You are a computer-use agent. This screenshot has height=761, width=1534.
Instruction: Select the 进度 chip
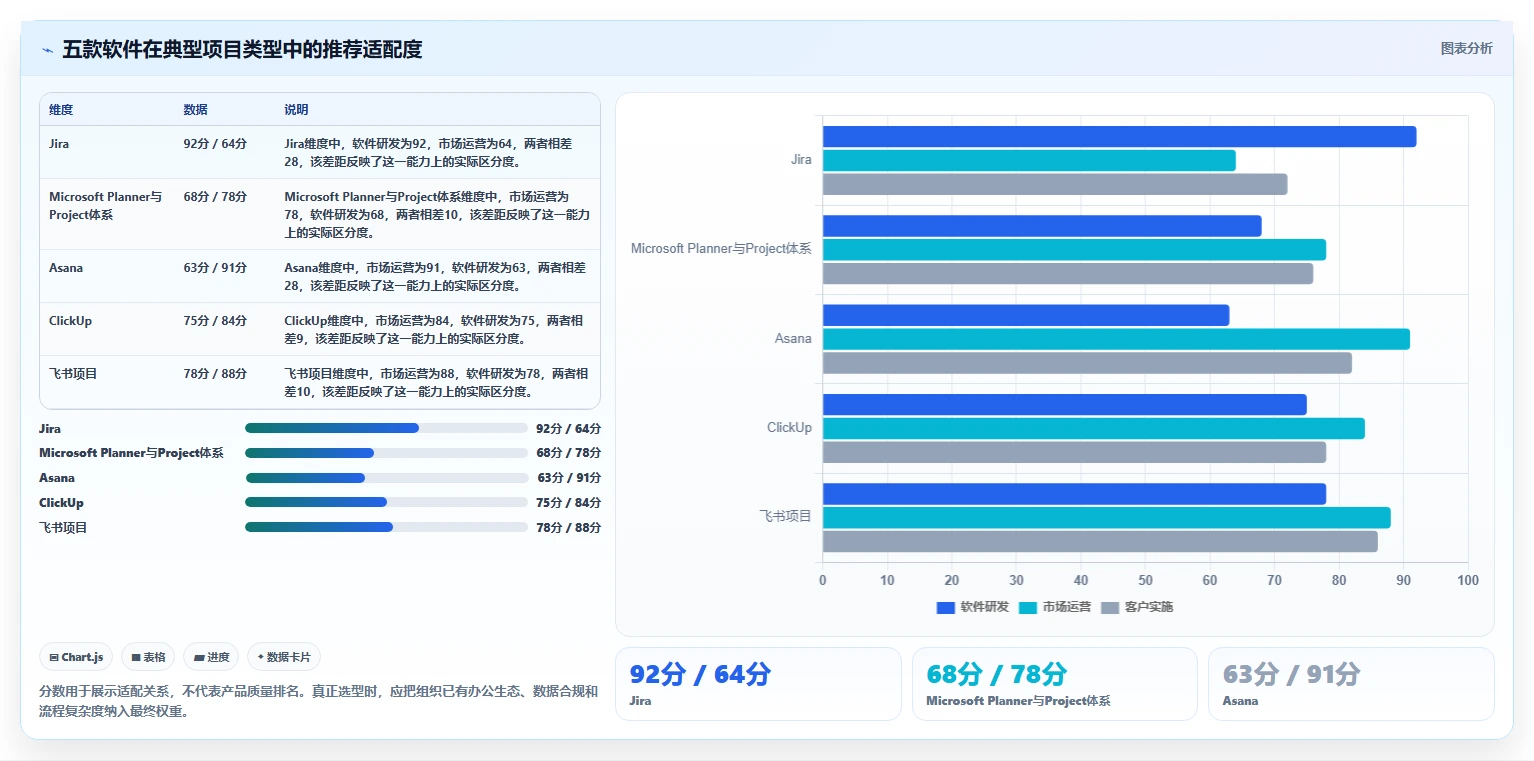(211, 657)
